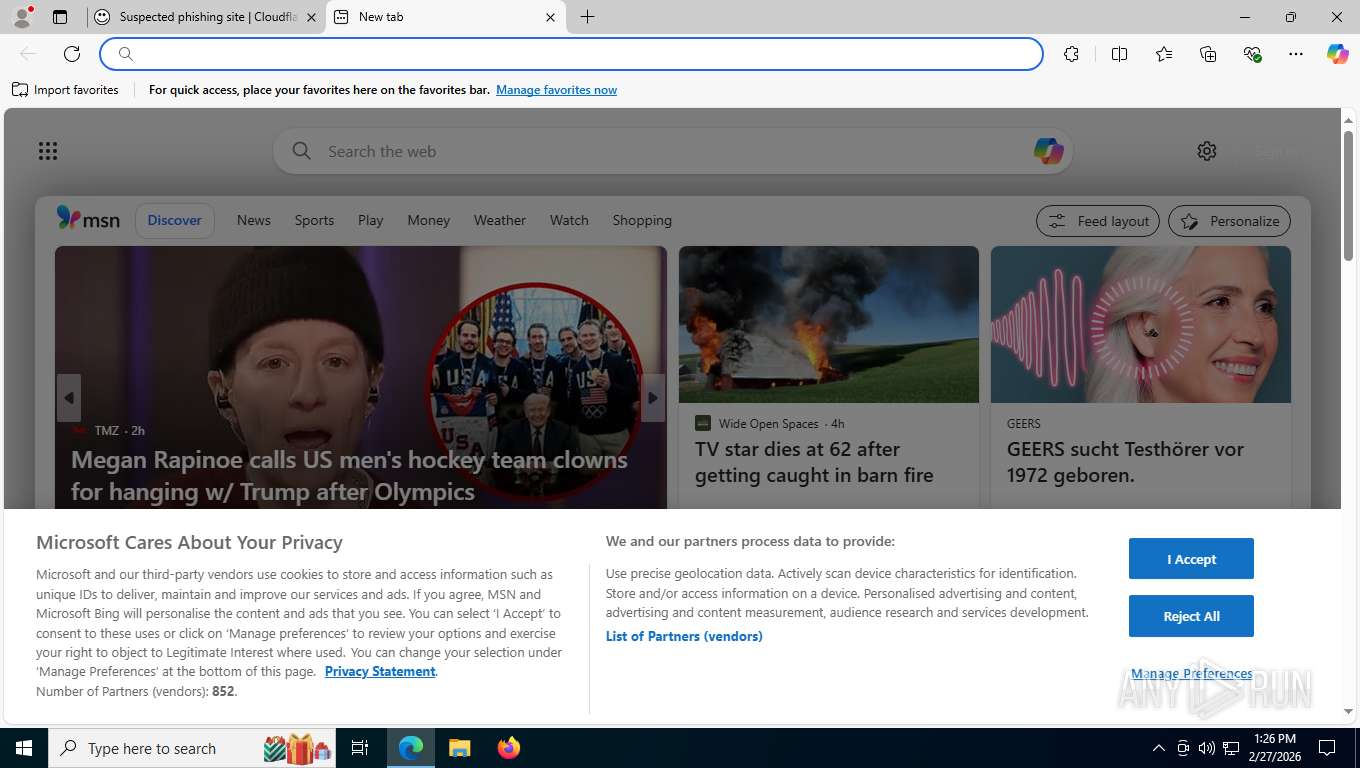Click the Reject All button
Viewport: 1360px width, 768px height.
tap(1191, 616)
